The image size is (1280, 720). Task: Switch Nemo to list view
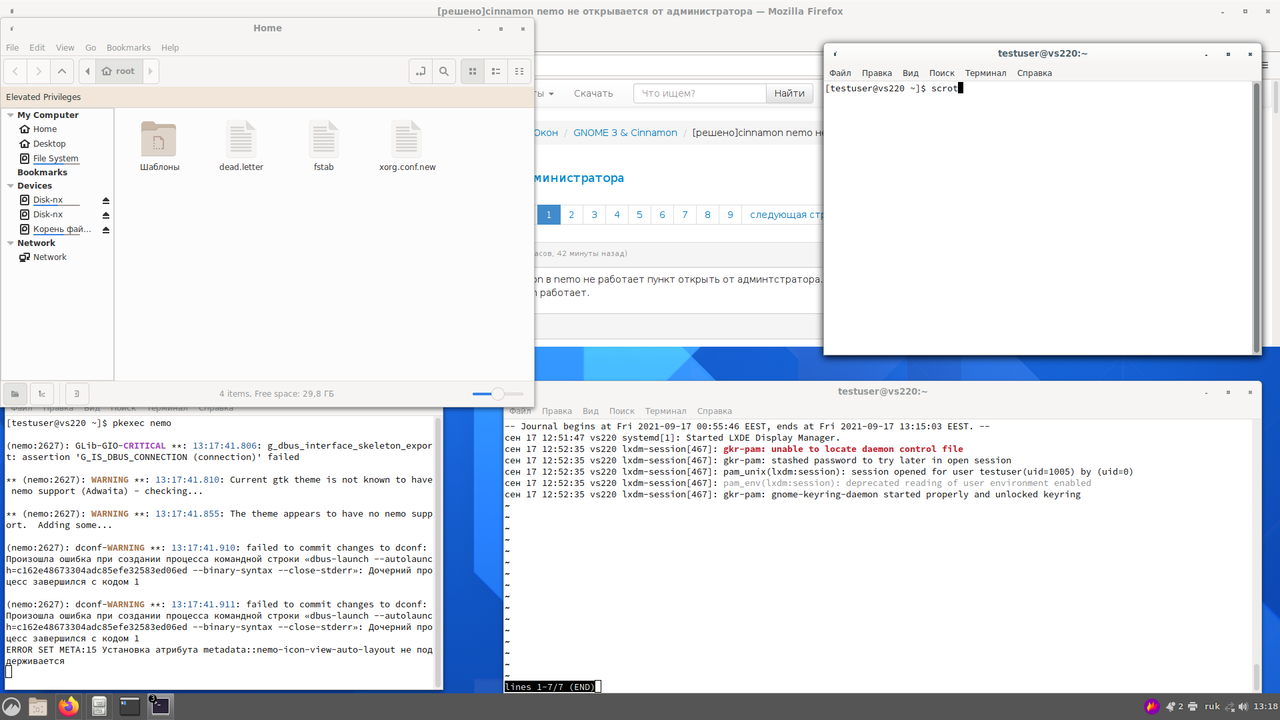(x=496, y=71)
